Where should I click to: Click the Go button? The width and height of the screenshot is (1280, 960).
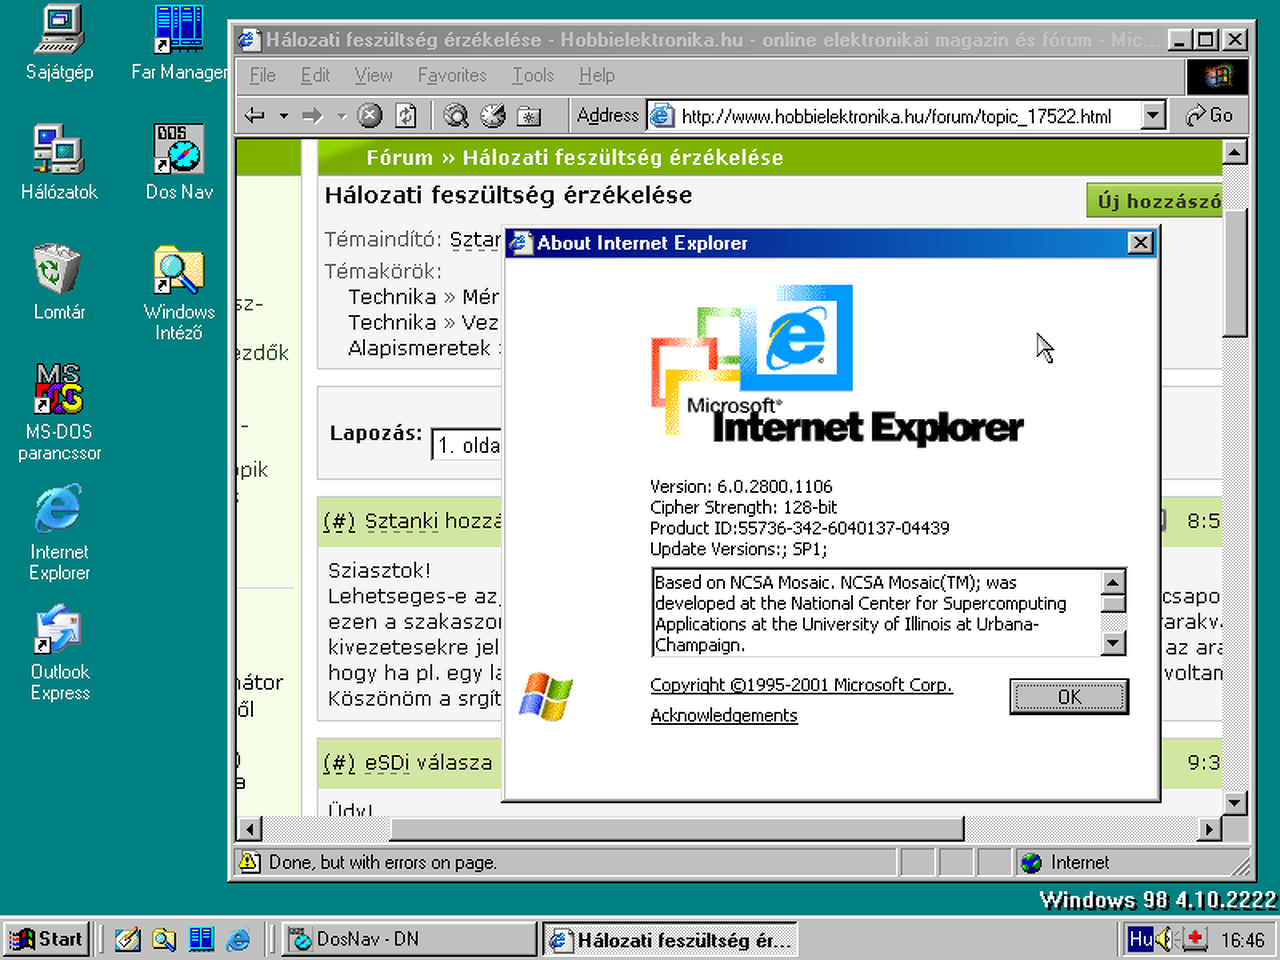1209,116
